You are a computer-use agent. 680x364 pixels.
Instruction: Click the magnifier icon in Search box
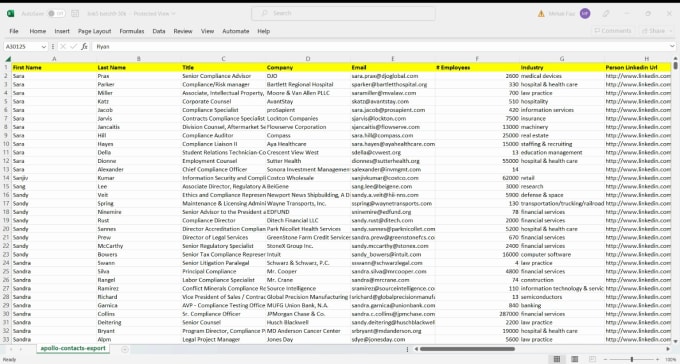click(x=264, y=13)
